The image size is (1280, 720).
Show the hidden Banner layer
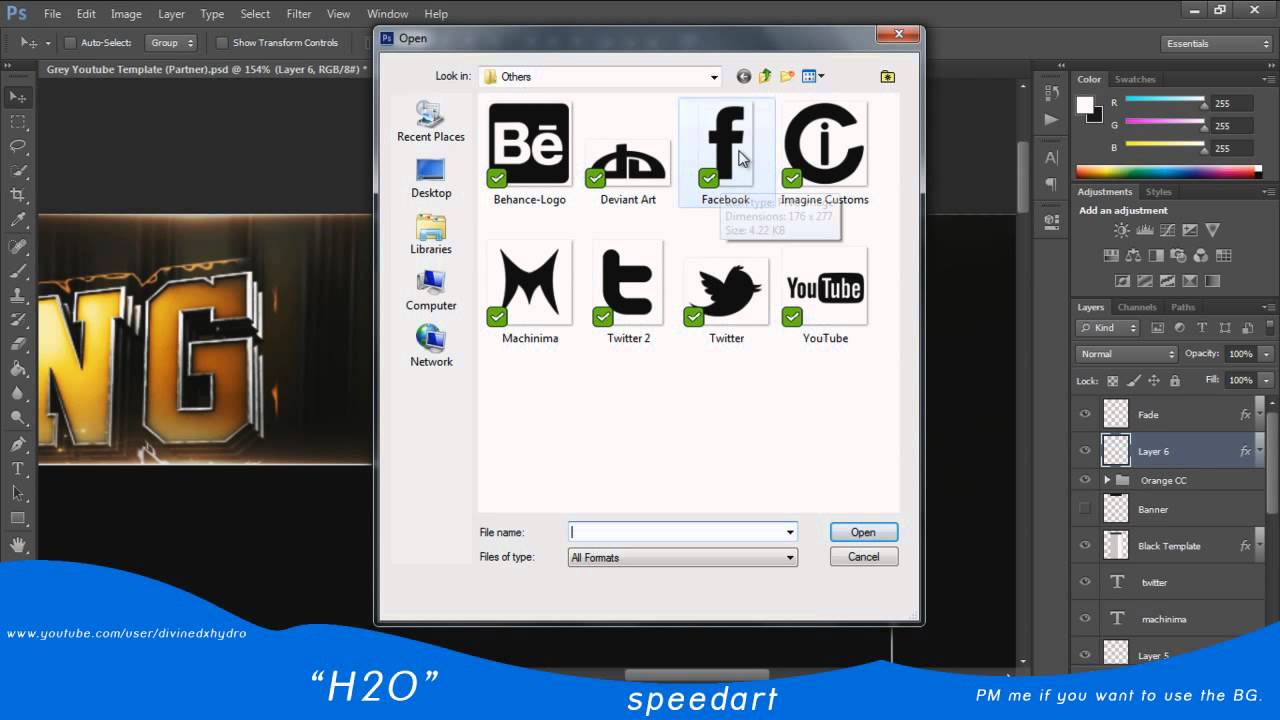click(1085, 509)
